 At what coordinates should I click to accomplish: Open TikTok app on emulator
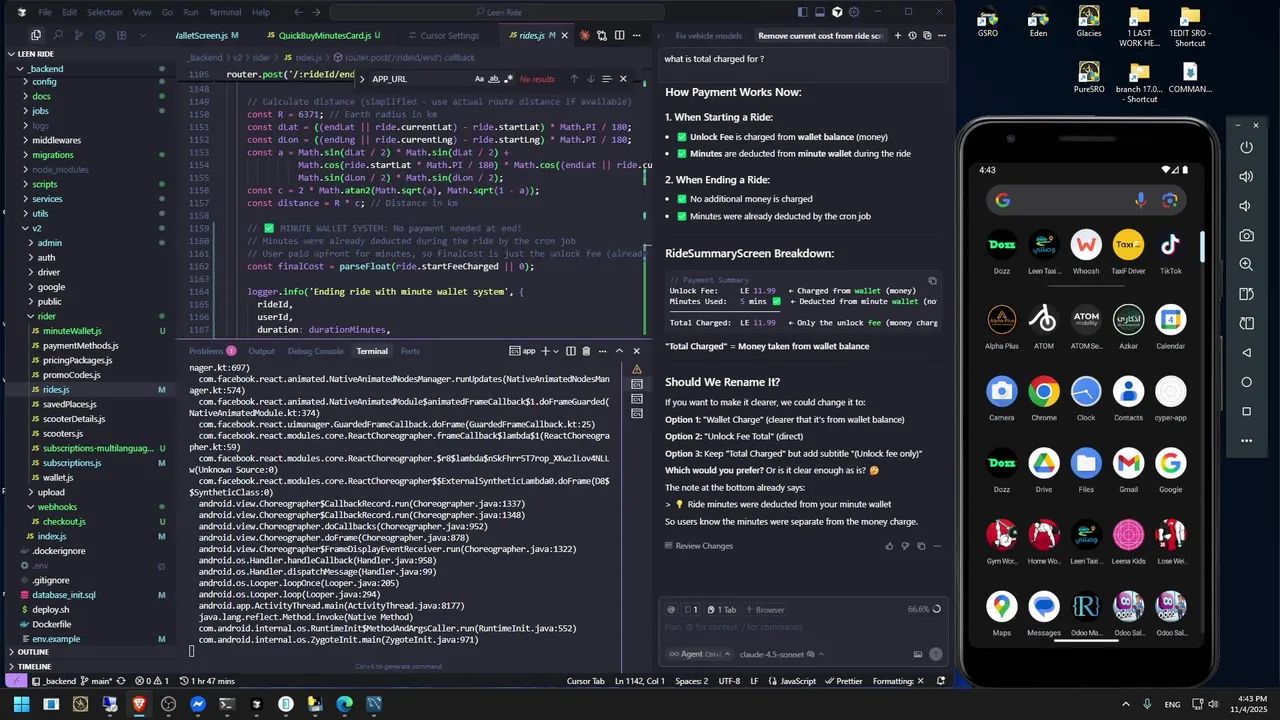(x=1170, y=252)
